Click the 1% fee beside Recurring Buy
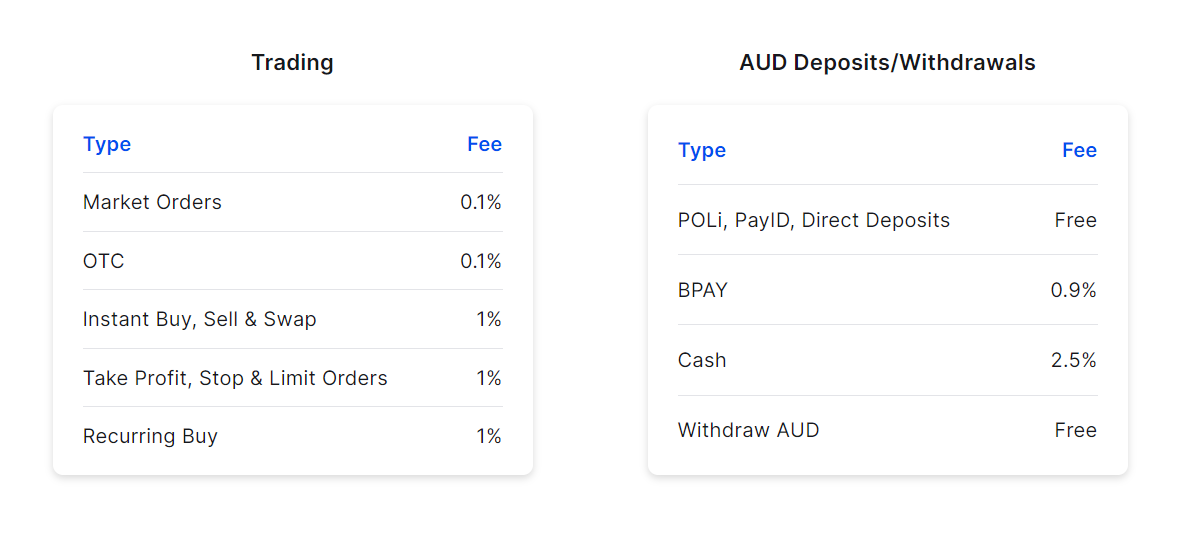 click(488, 436)
